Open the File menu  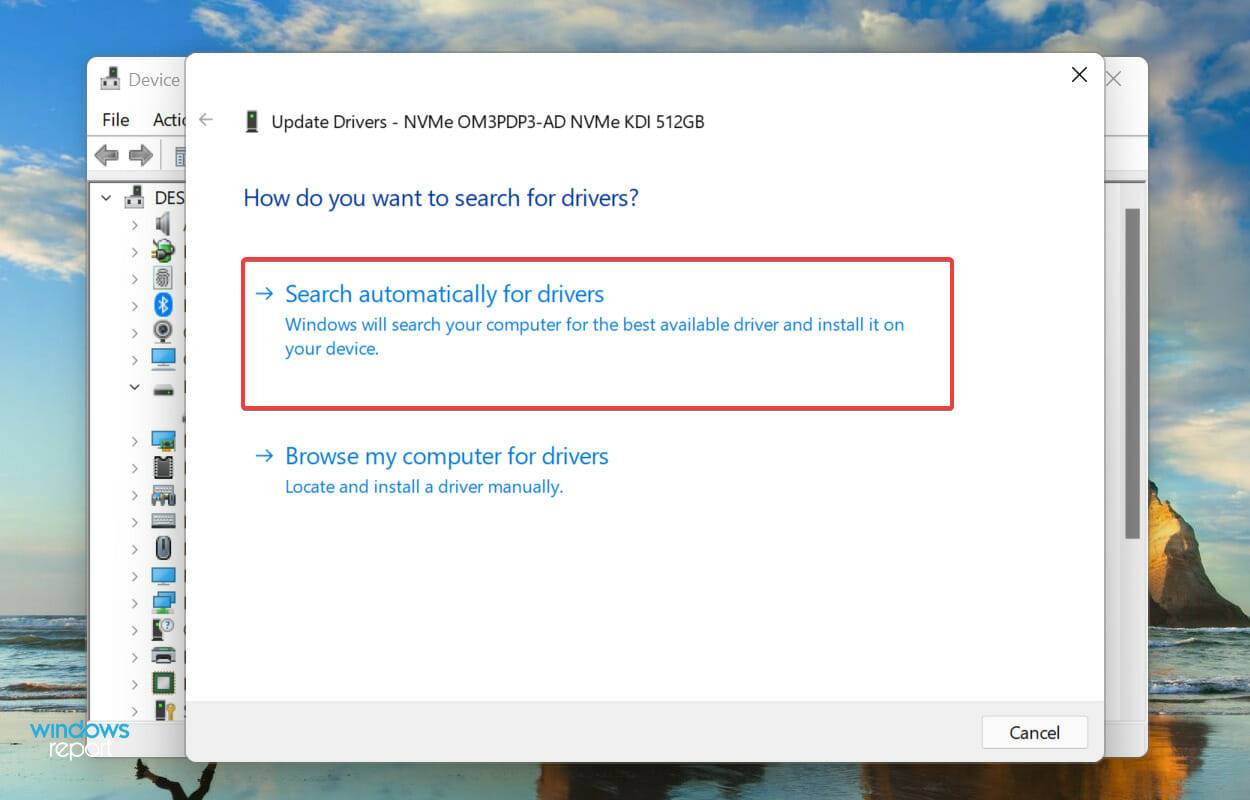coord(116,120)
